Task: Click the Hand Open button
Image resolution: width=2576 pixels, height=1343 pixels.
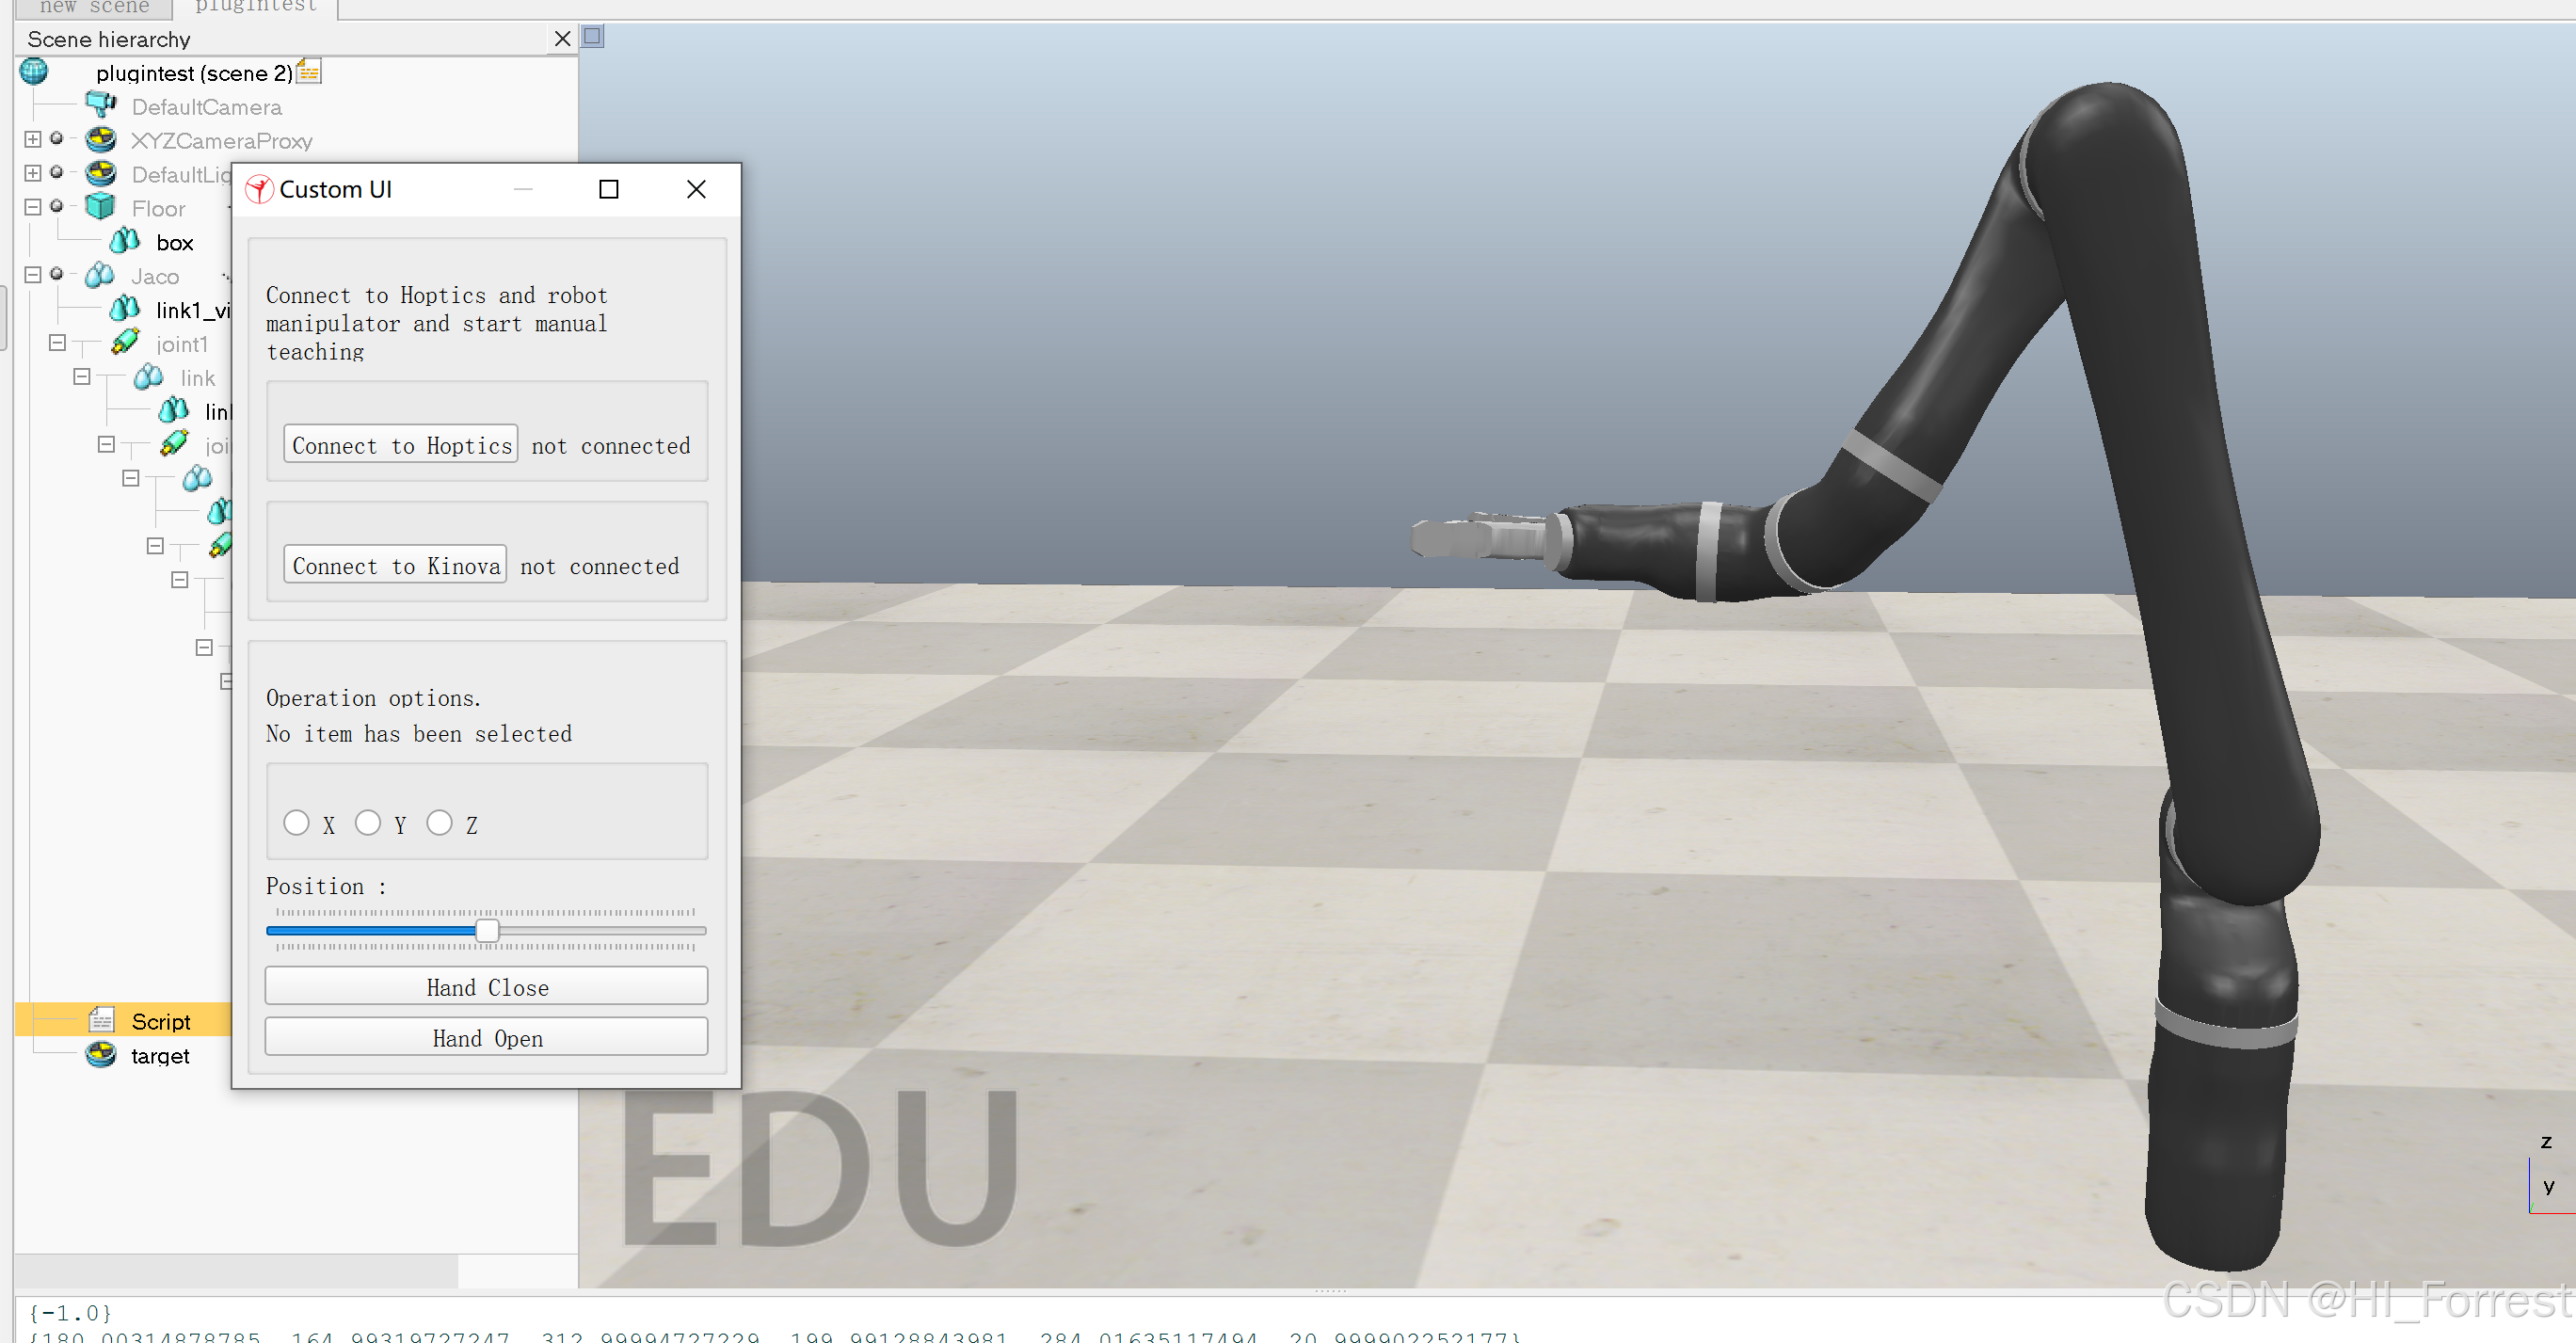Action: [x=487, y=1037]
